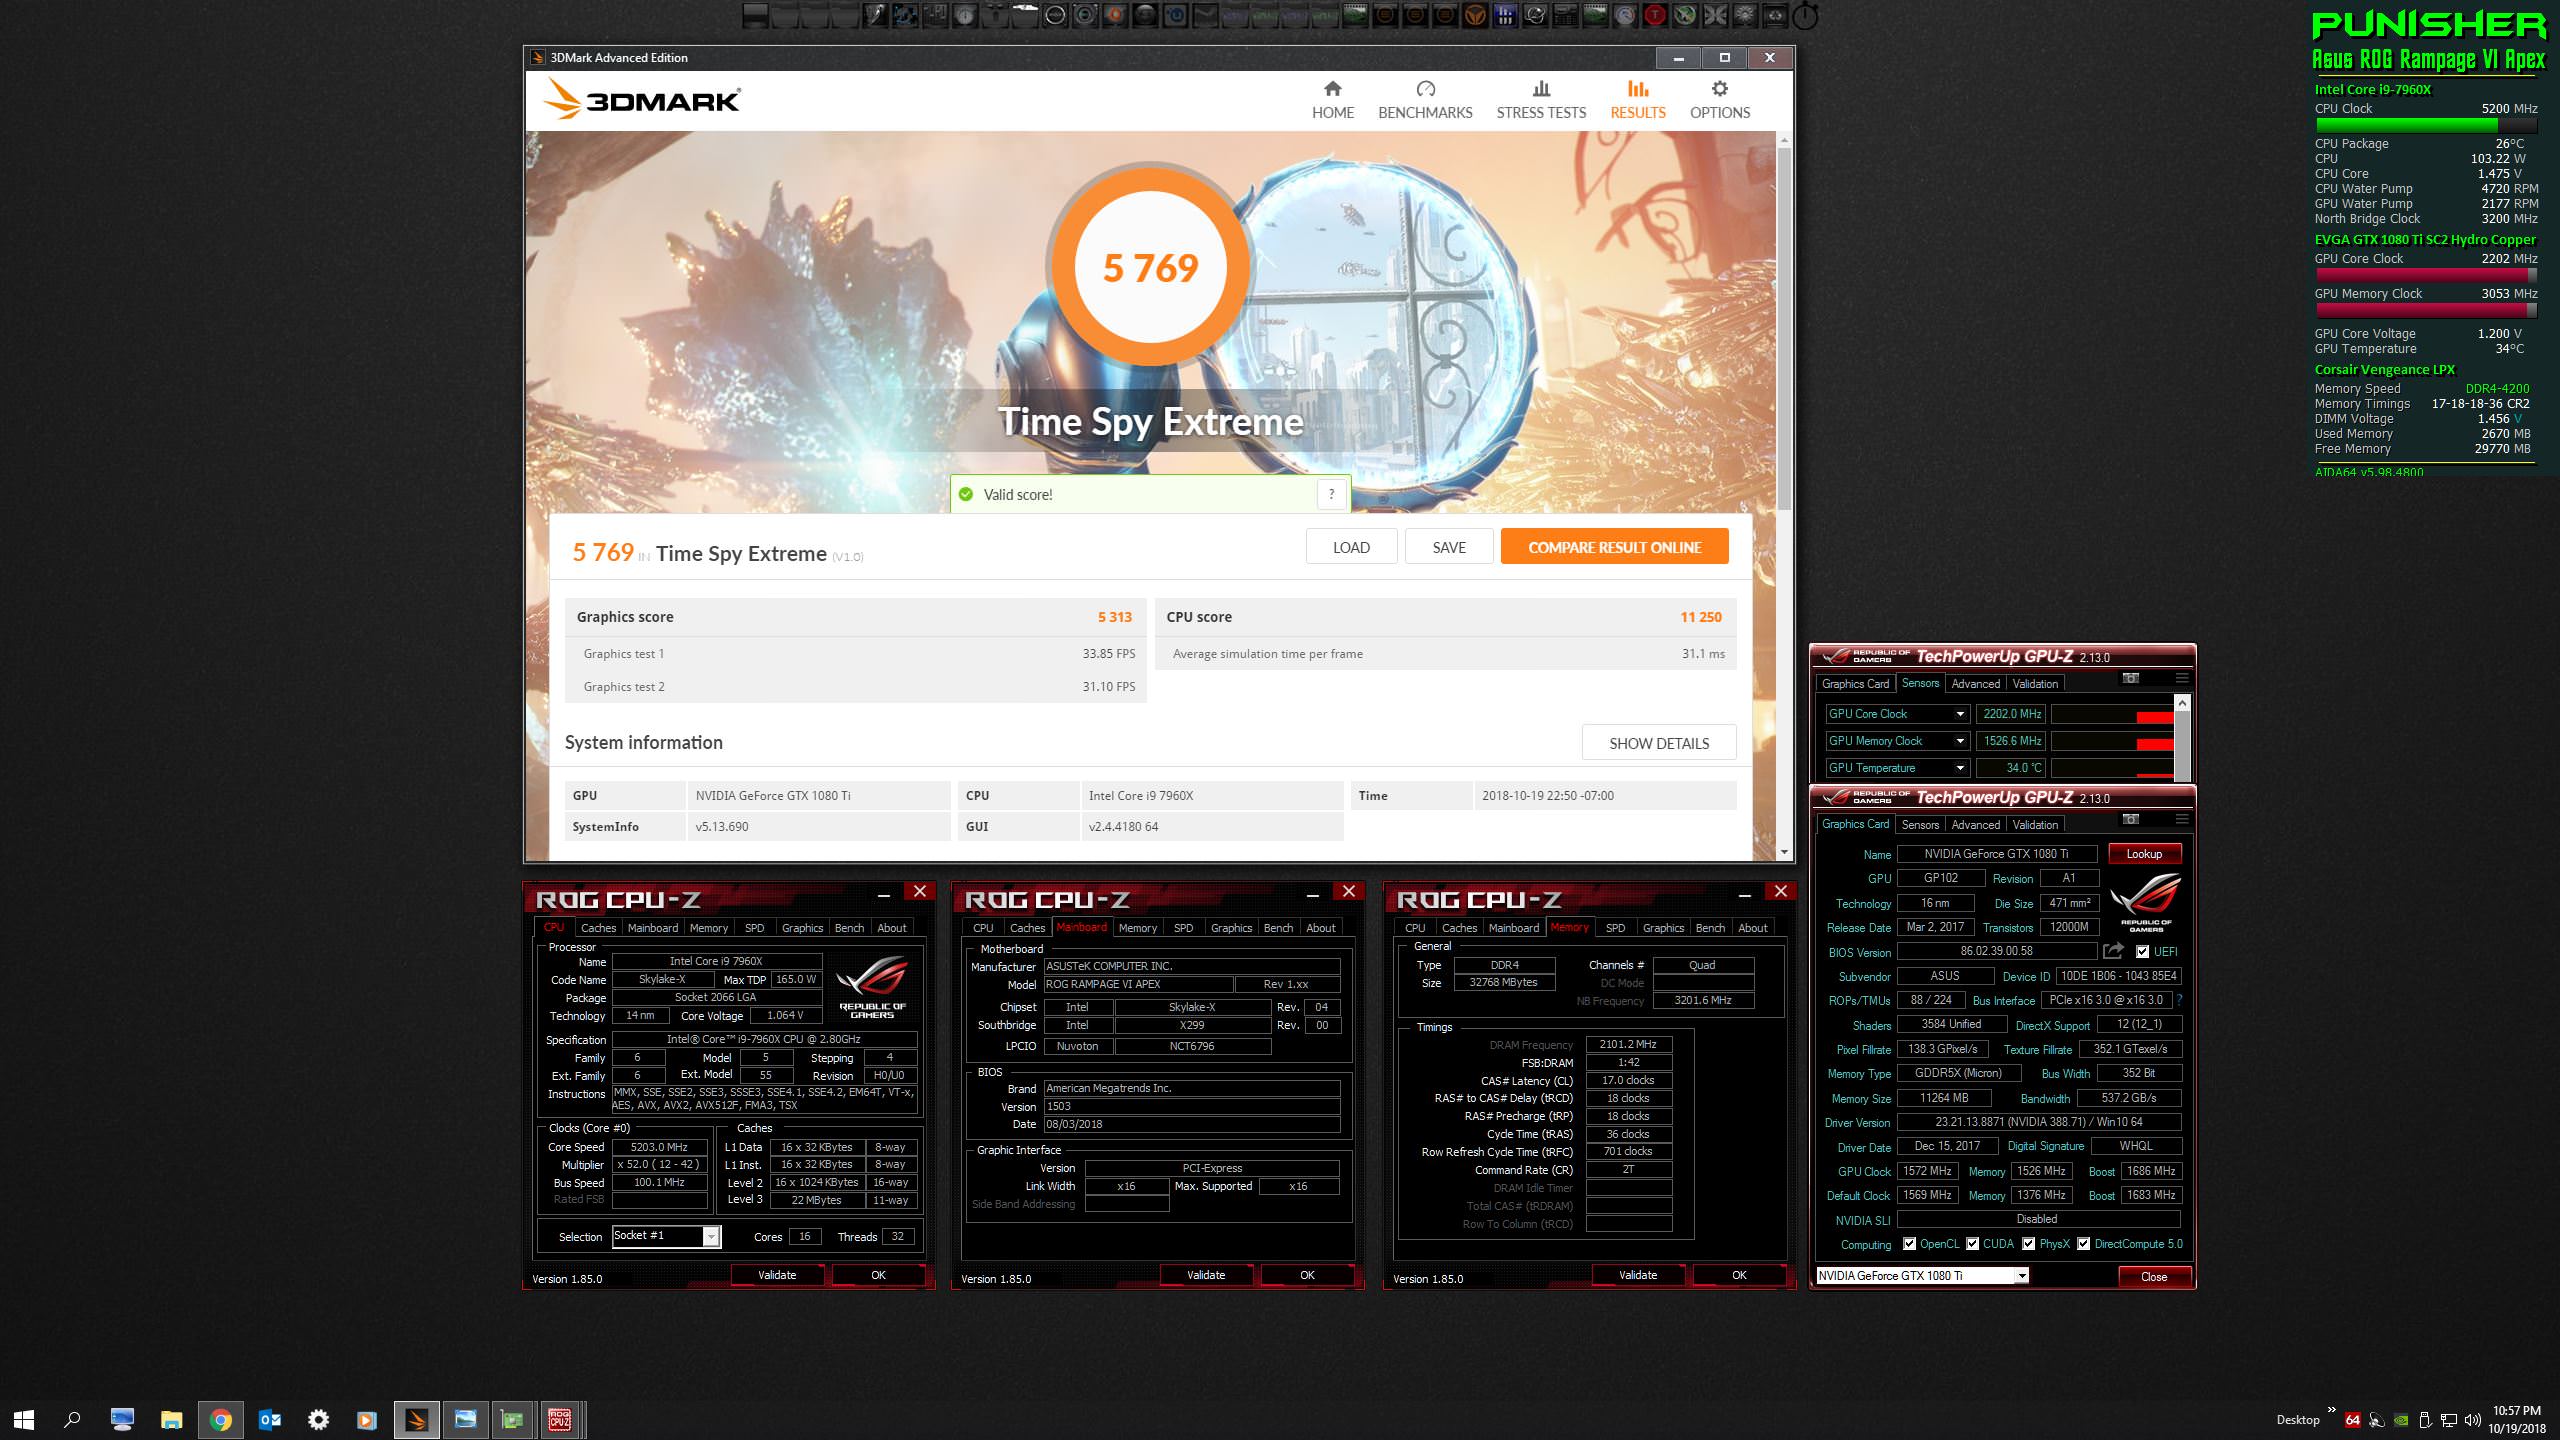Click OK in the first CPU-Z window
This screenshot has width=2560, height=1440.
[878, 1275]
